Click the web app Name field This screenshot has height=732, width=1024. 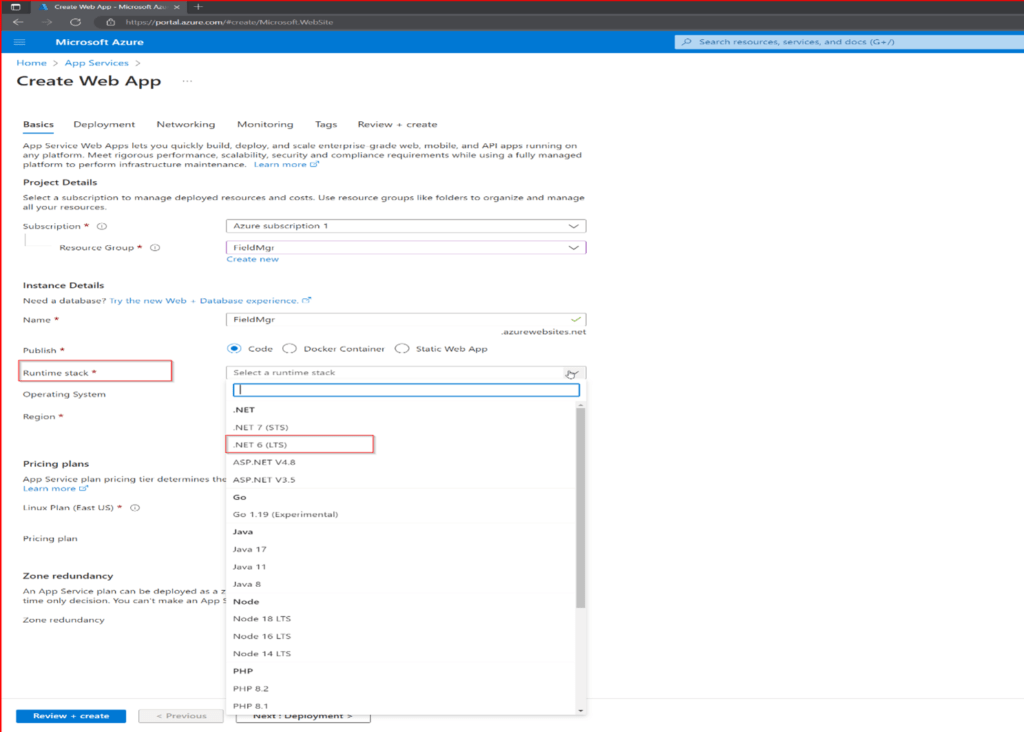(406, 319)
